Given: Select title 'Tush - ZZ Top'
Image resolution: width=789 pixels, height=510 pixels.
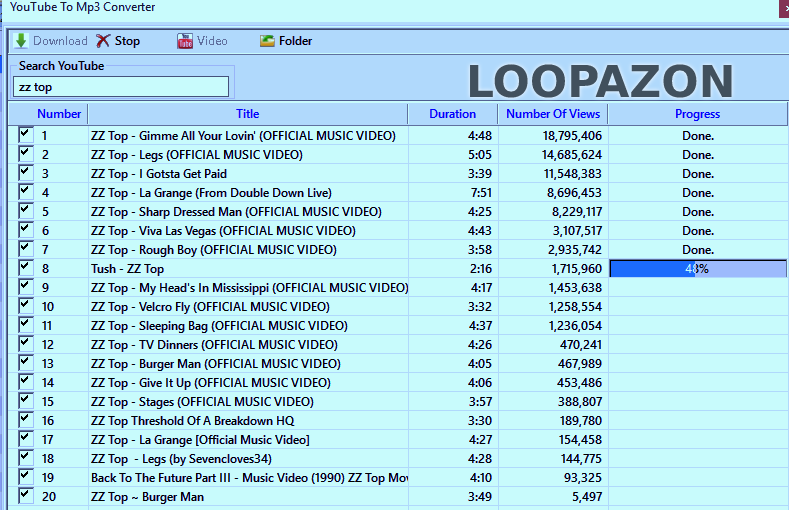Looking at the screenshot, I should point(127,269).
